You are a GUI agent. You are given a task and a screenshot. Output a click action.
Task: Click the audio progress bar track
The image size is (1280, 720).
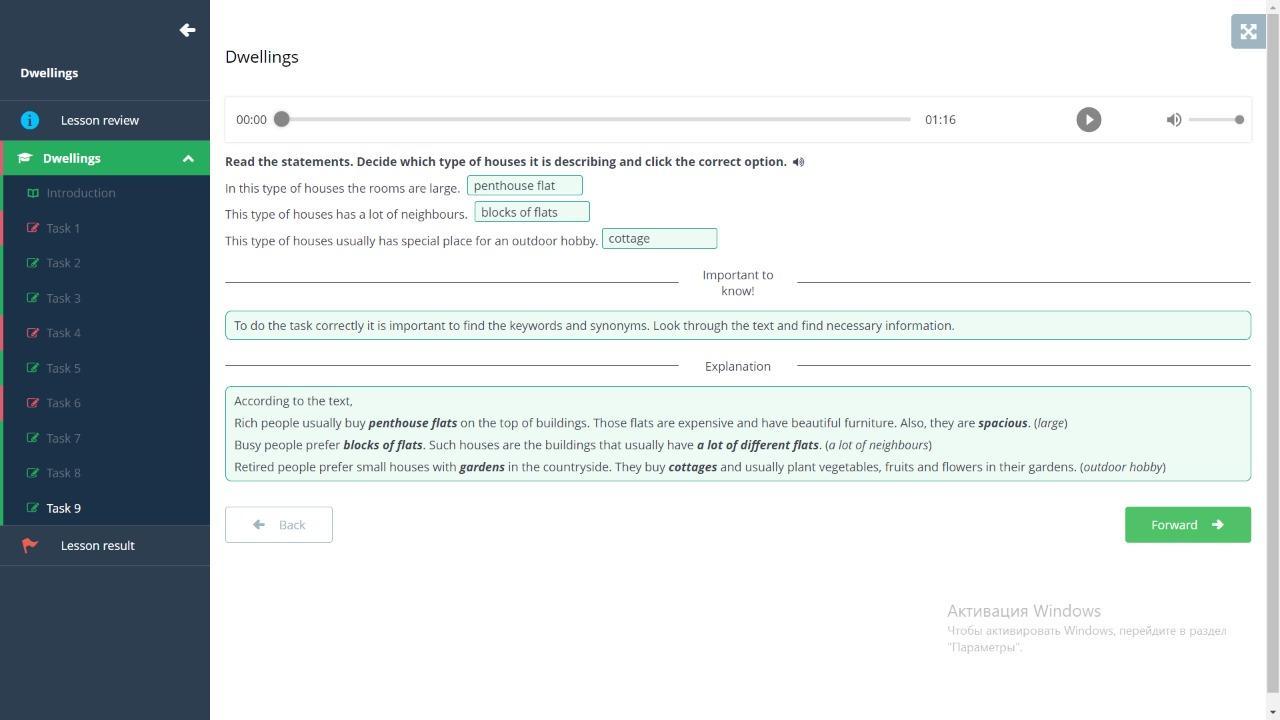point(596,120)
